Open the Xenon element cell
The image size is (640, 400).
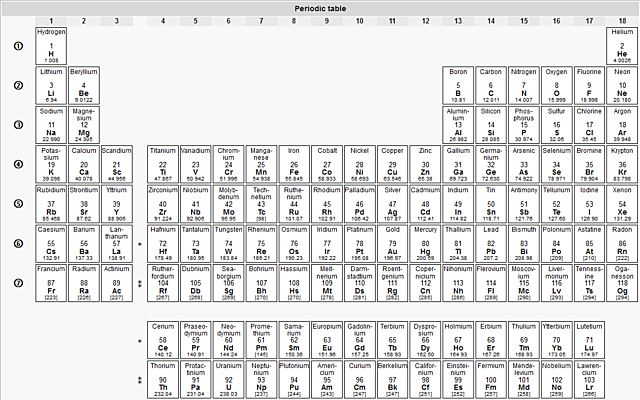point(622,204)
